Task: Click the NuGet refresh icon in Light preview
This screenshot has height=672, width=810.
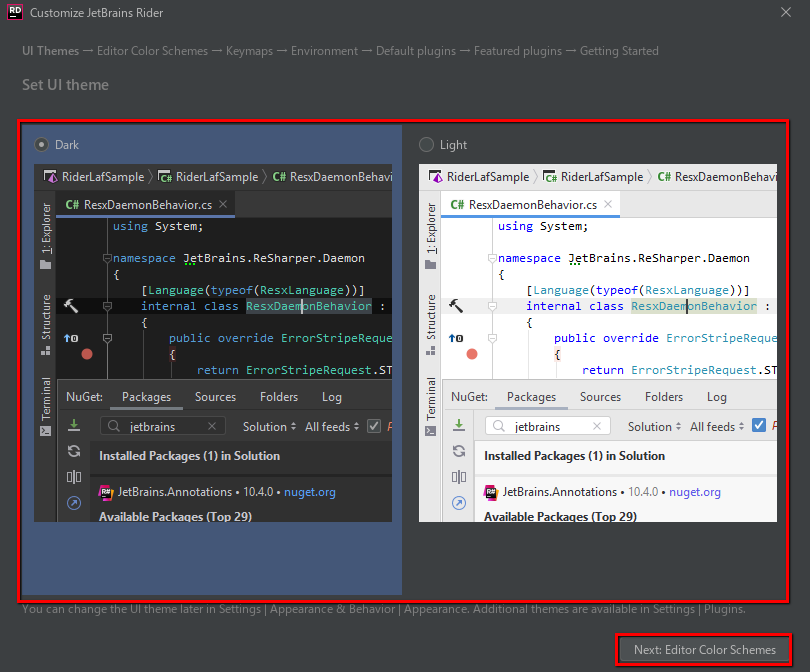Action: tap(459, 451)
